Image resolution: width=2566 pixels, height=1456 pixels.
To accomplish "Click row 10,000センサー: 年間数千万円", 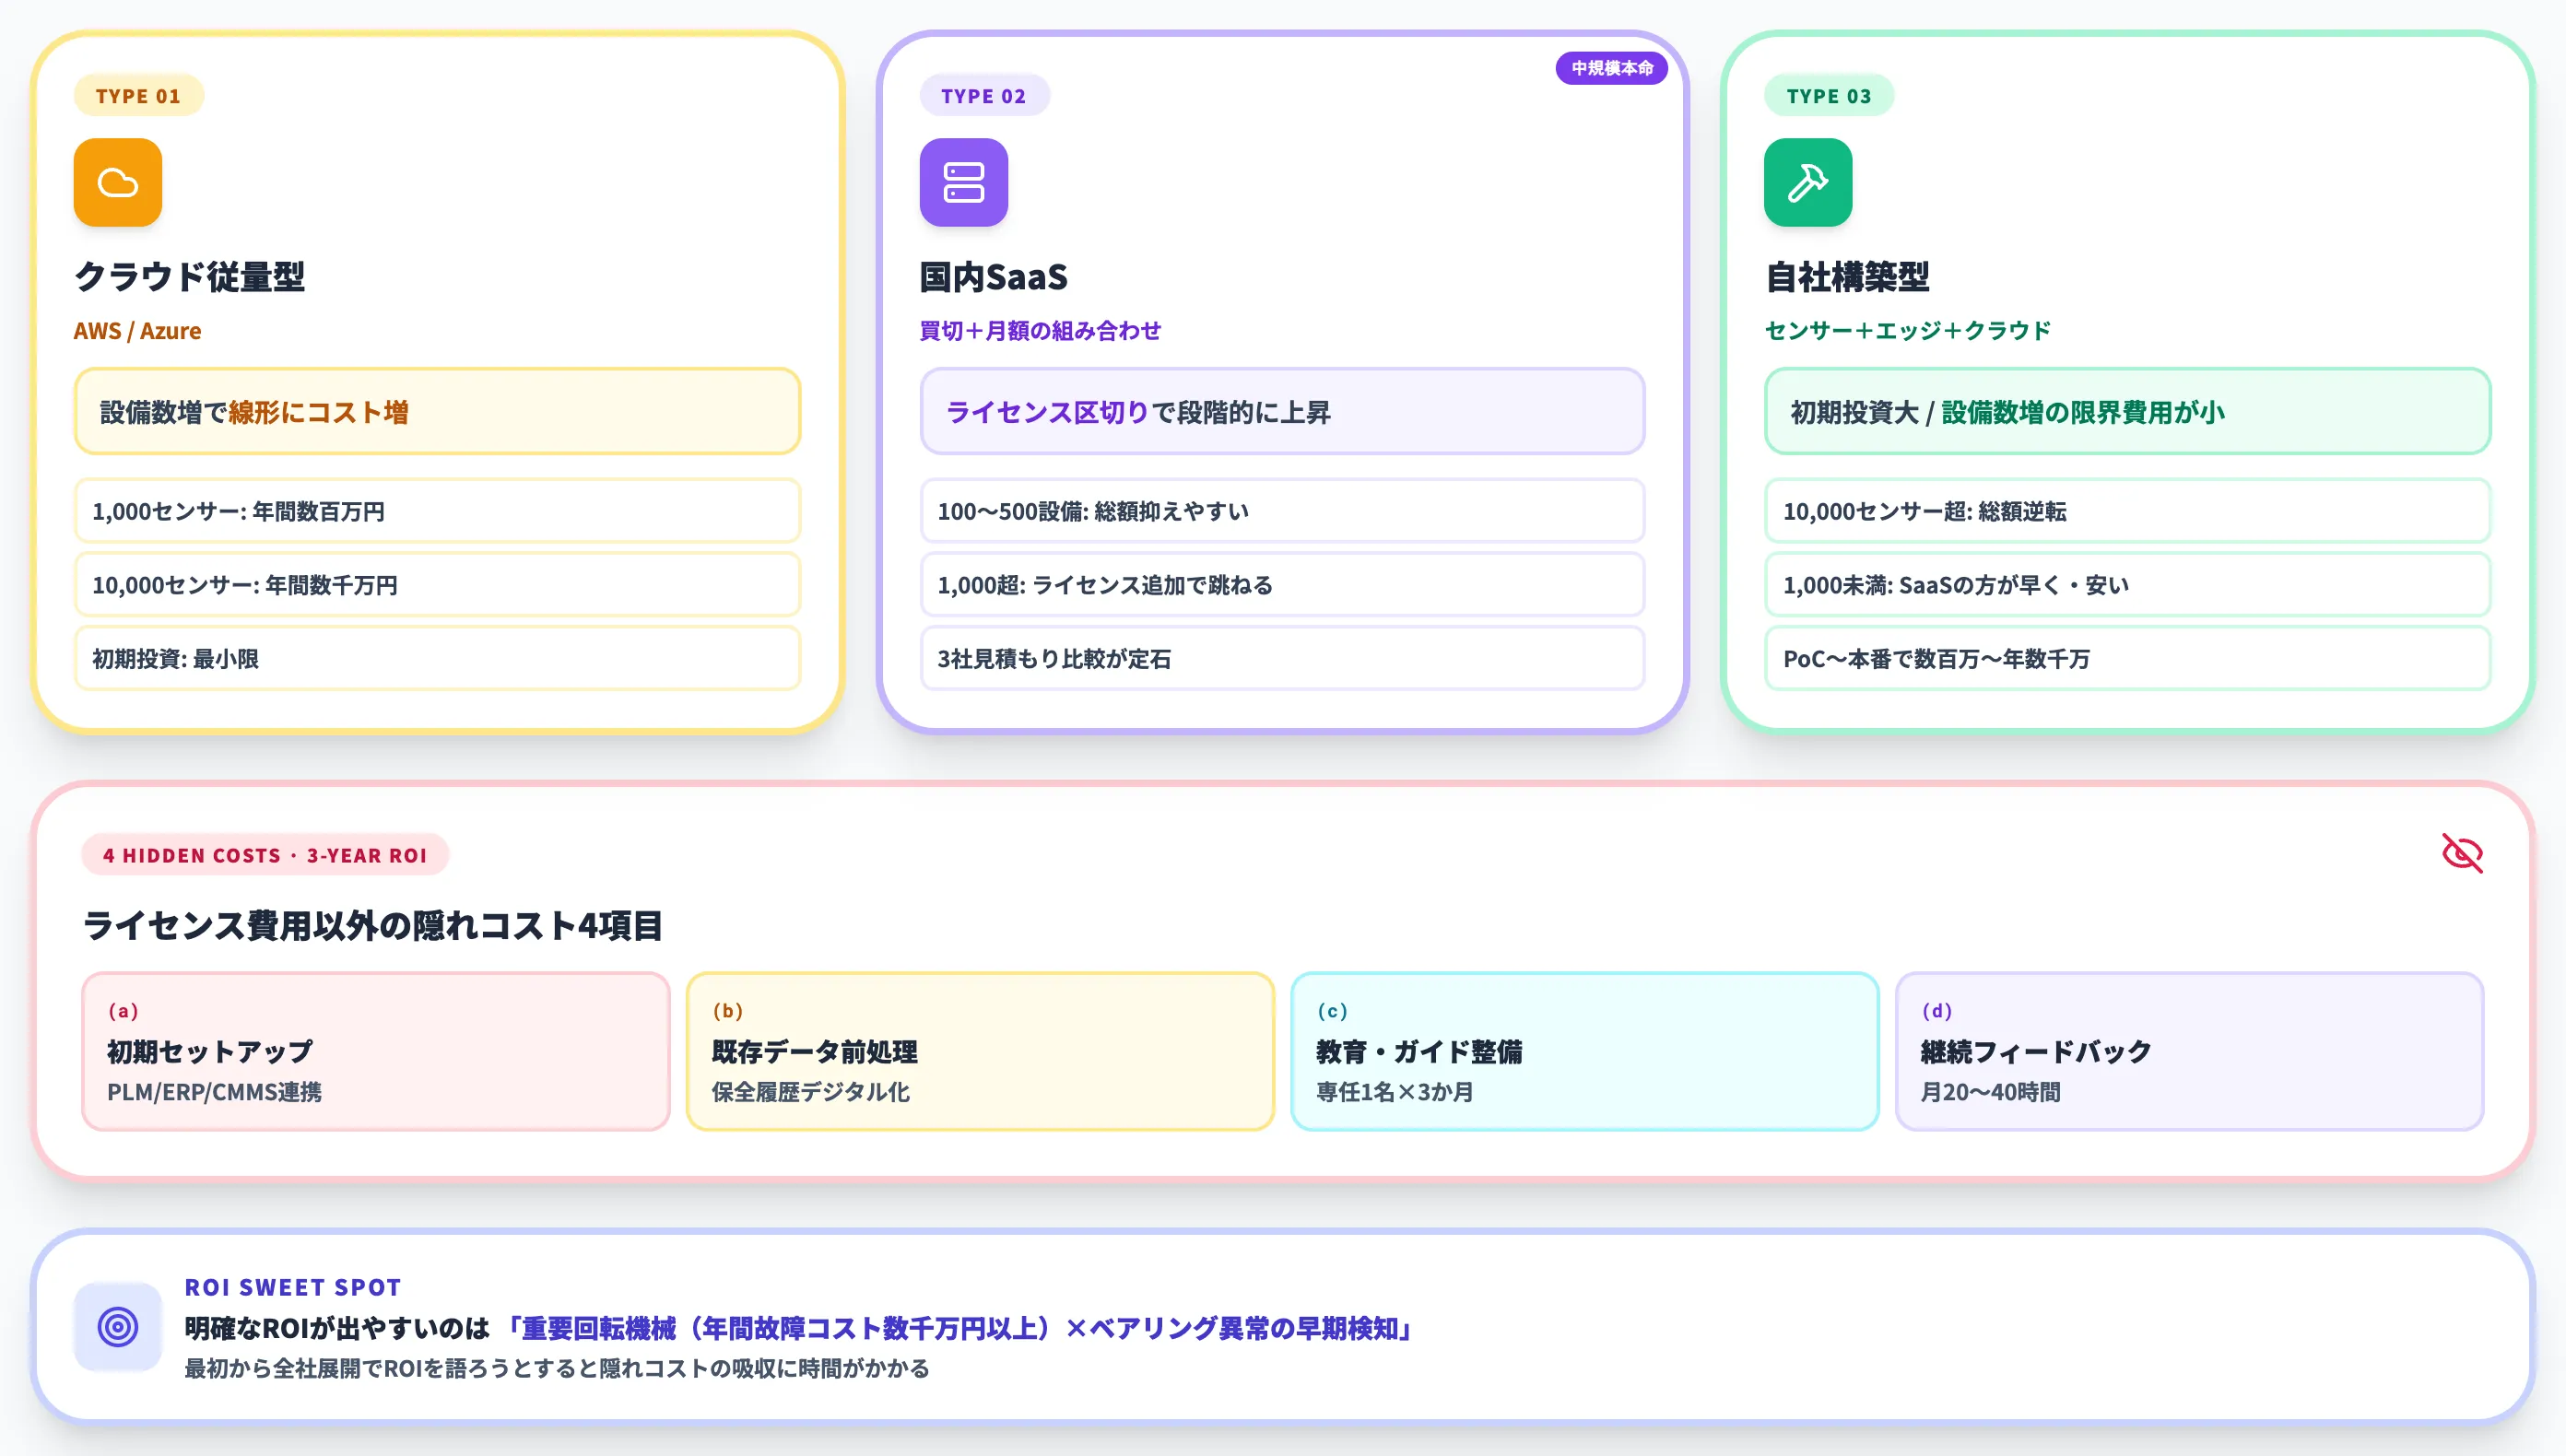I will [x=438, y=585].
